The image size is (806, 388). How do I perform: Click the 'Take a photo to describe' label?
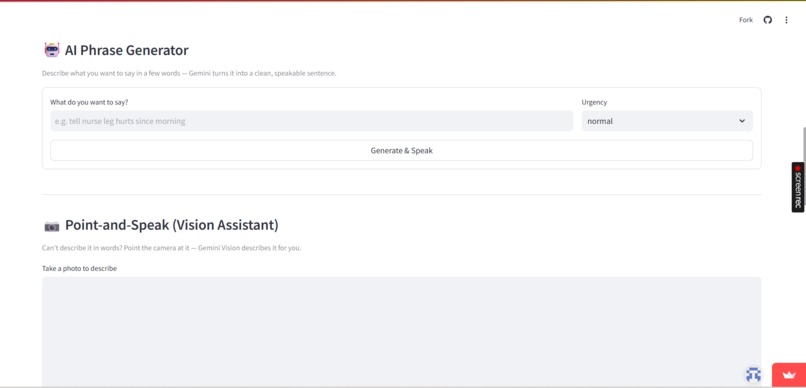point(79,268)
